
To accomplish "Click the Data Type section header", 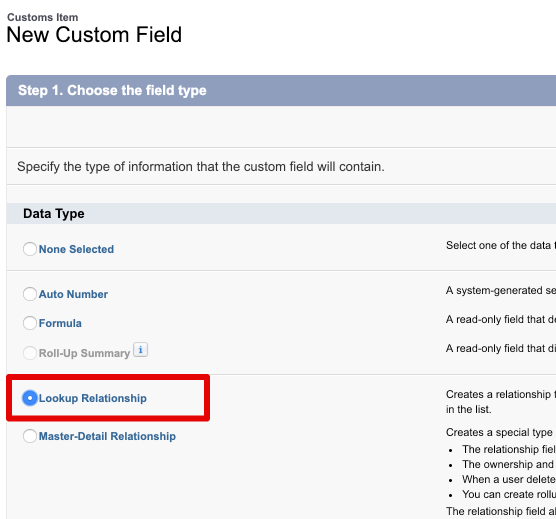I will click(54, 213).
